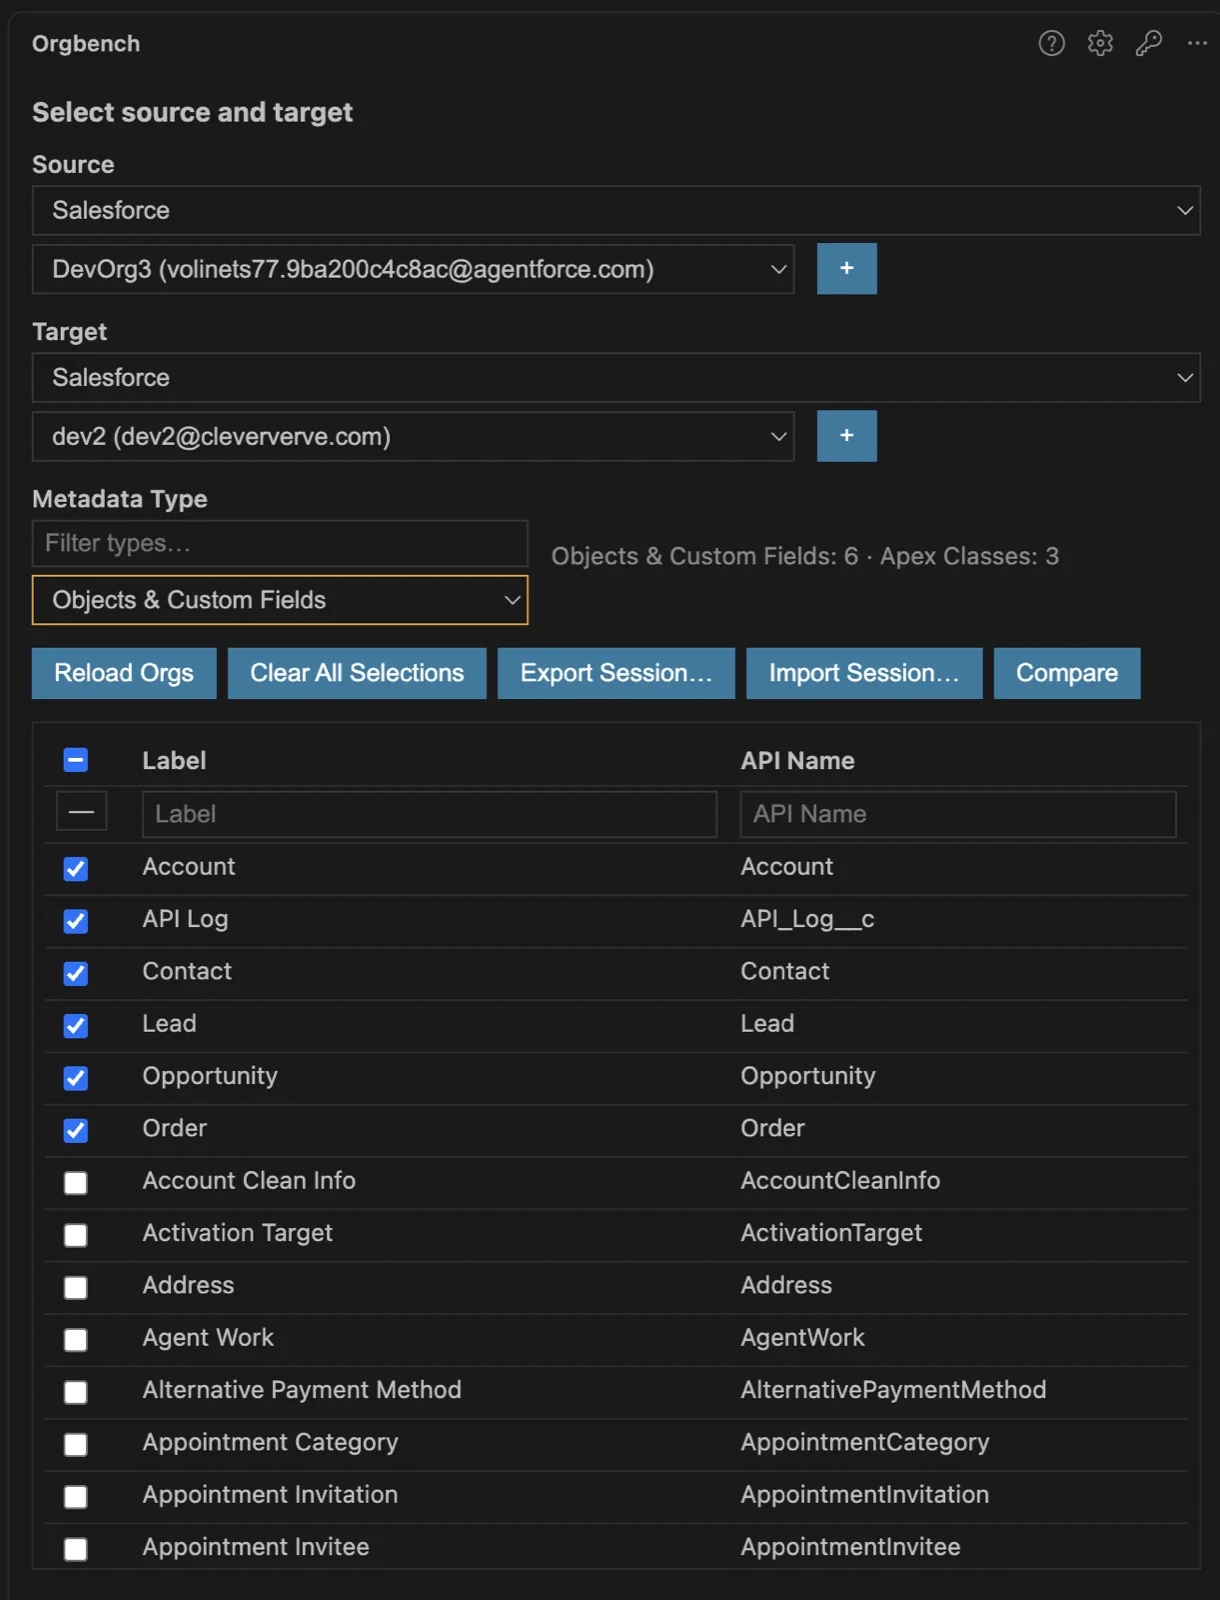Image resolution: width=1220 pixels, height=1600 pixels.
Task: Check the Appointment Invitation checkbox
Action: pos(76,1496)
